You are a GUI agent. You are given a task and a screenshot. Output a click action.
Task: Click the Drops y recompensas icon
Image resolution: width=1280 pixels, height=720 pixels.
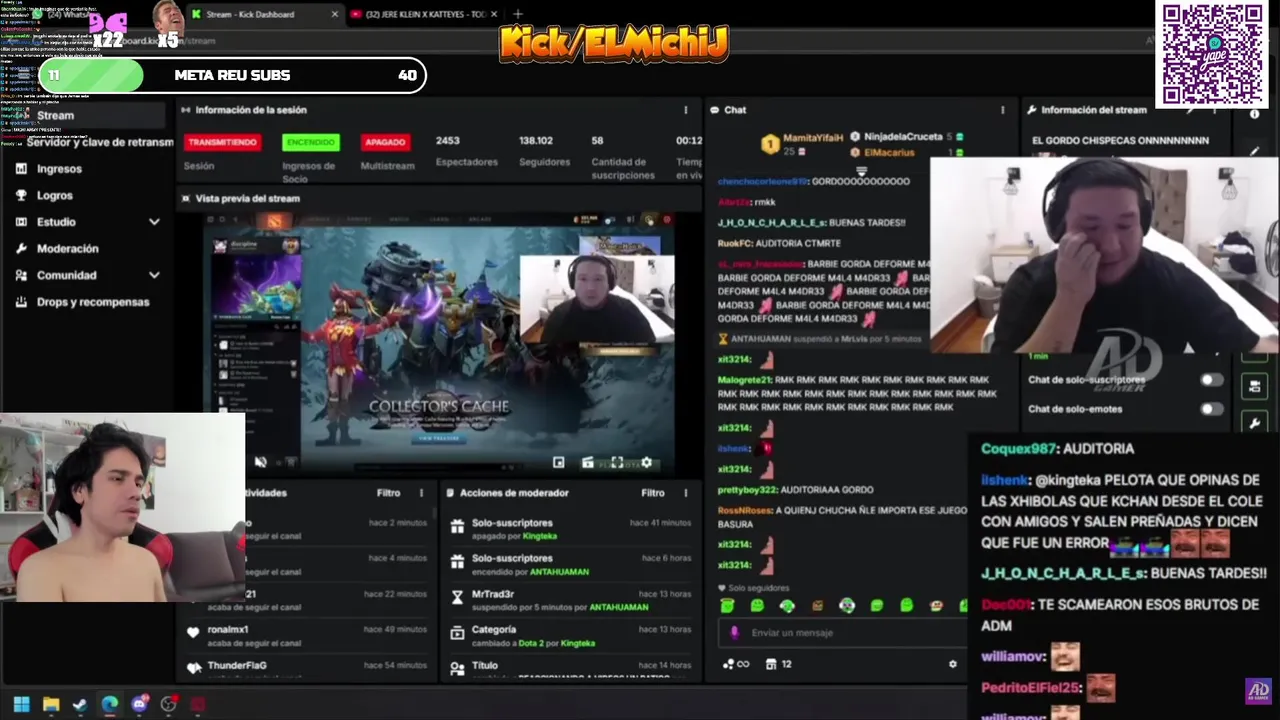[21, 302]
